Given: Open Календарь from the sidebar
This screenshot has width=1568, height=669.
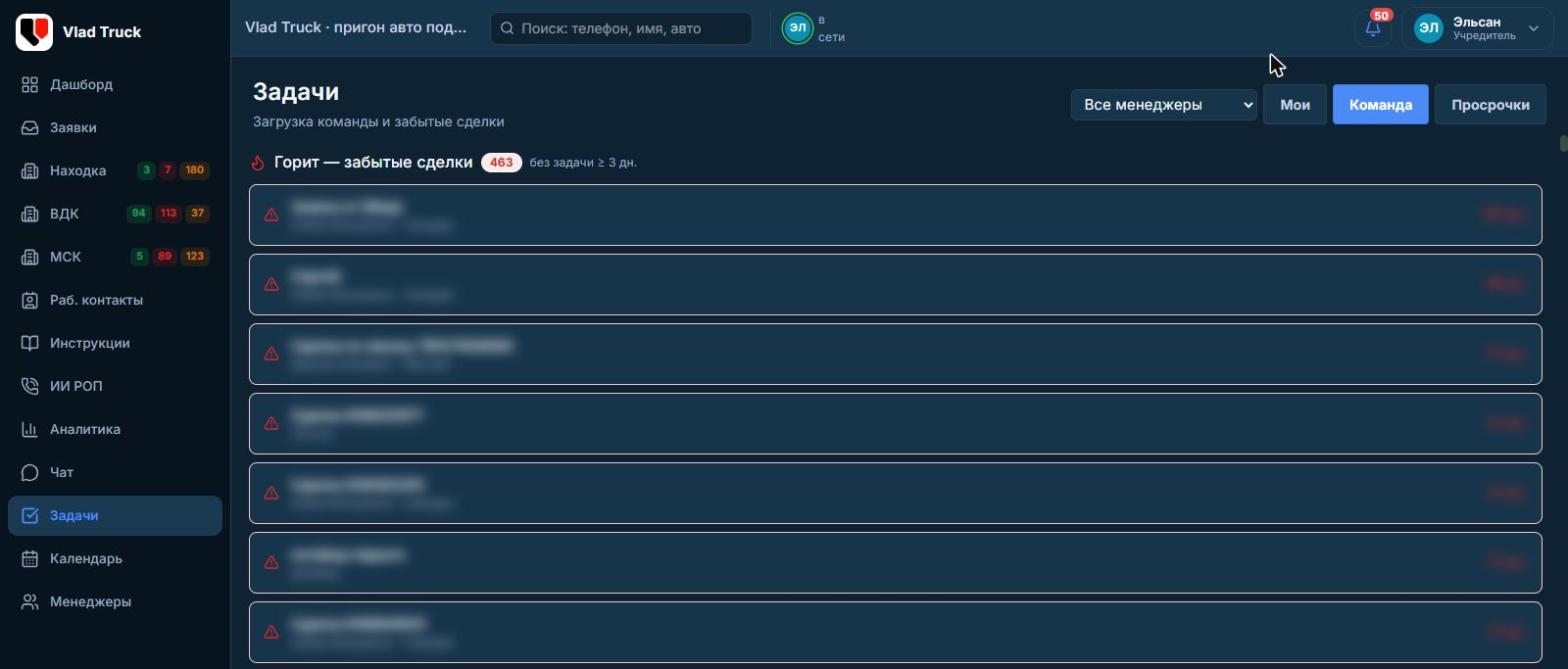Looking at the screenshot, I should pos(115,559).
